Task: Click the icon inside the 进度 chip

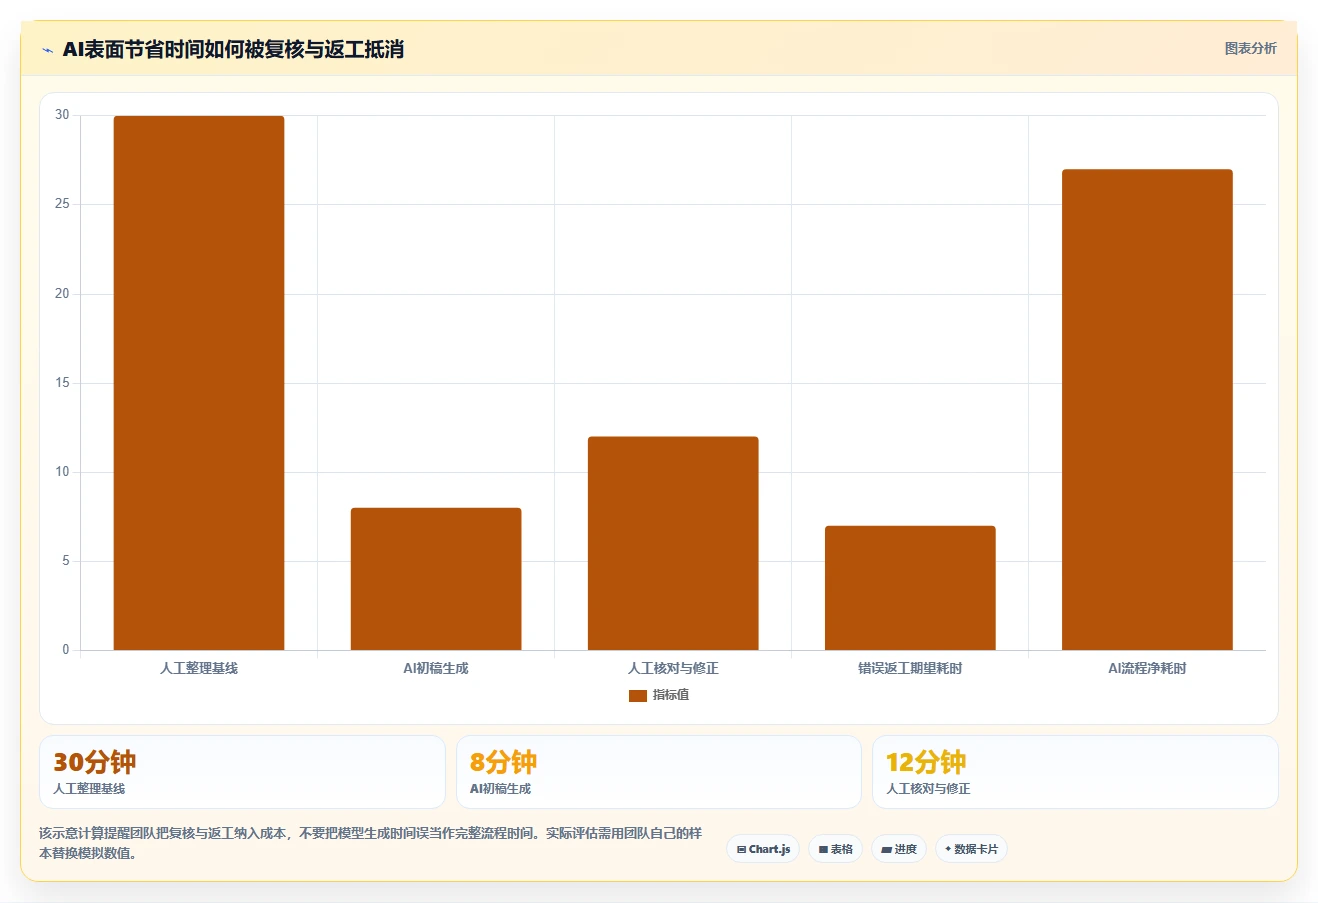Action: [x=886, y=849]
